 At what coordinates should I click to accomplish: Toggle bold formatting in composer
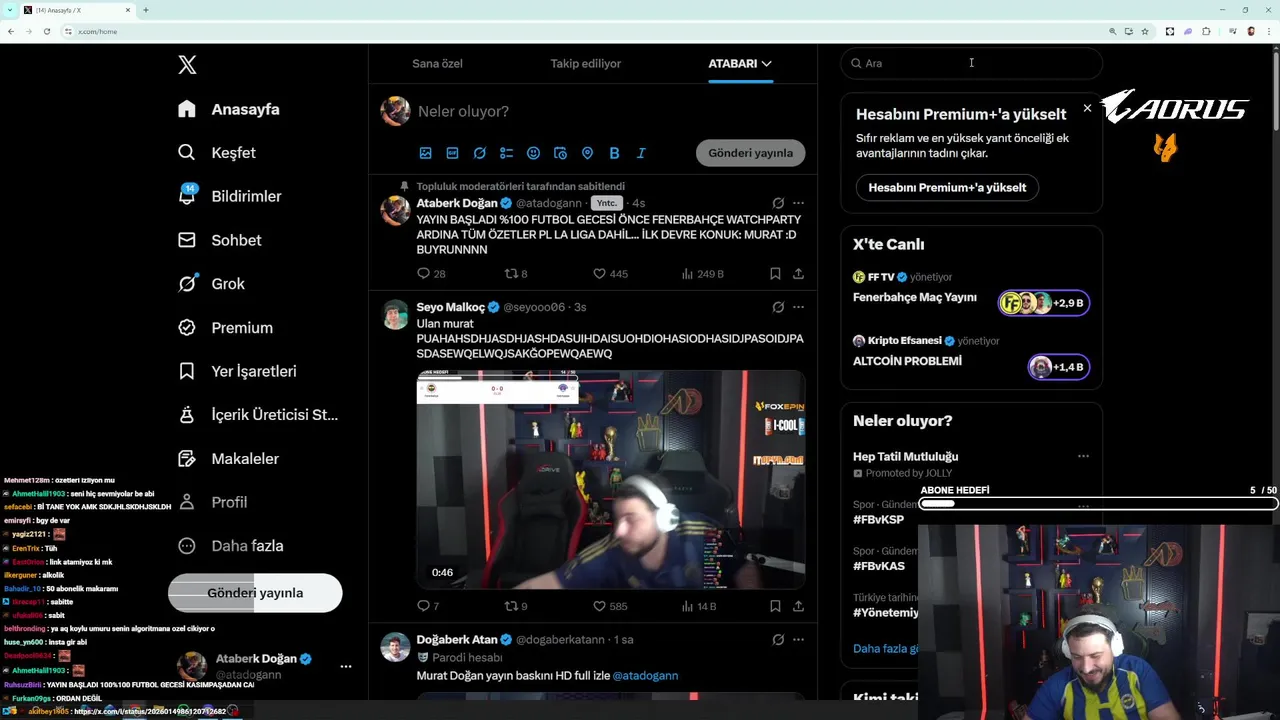coord(614,153)
